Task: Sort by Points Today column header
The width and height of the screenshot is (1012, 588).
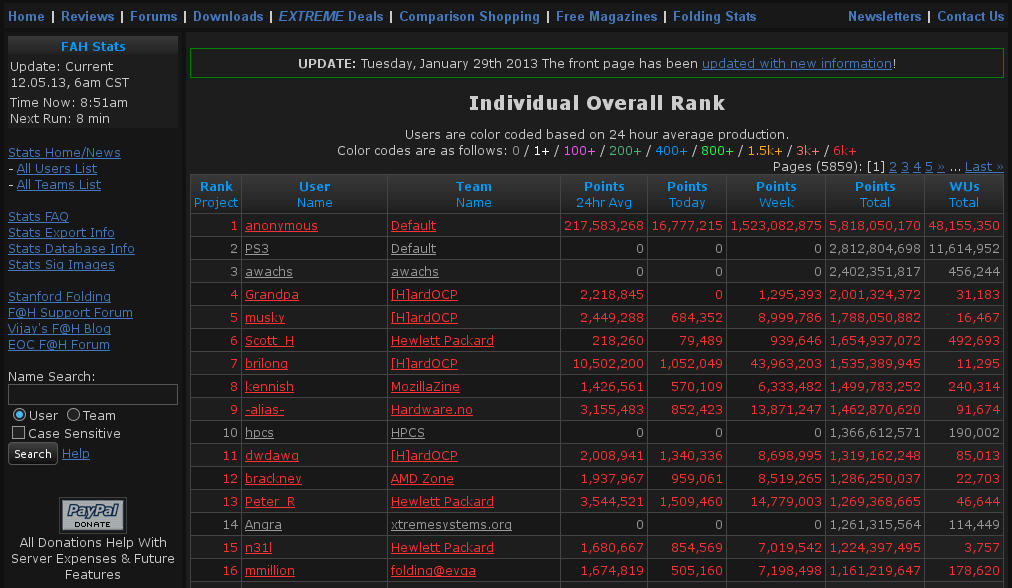Action: click(687, 194)
